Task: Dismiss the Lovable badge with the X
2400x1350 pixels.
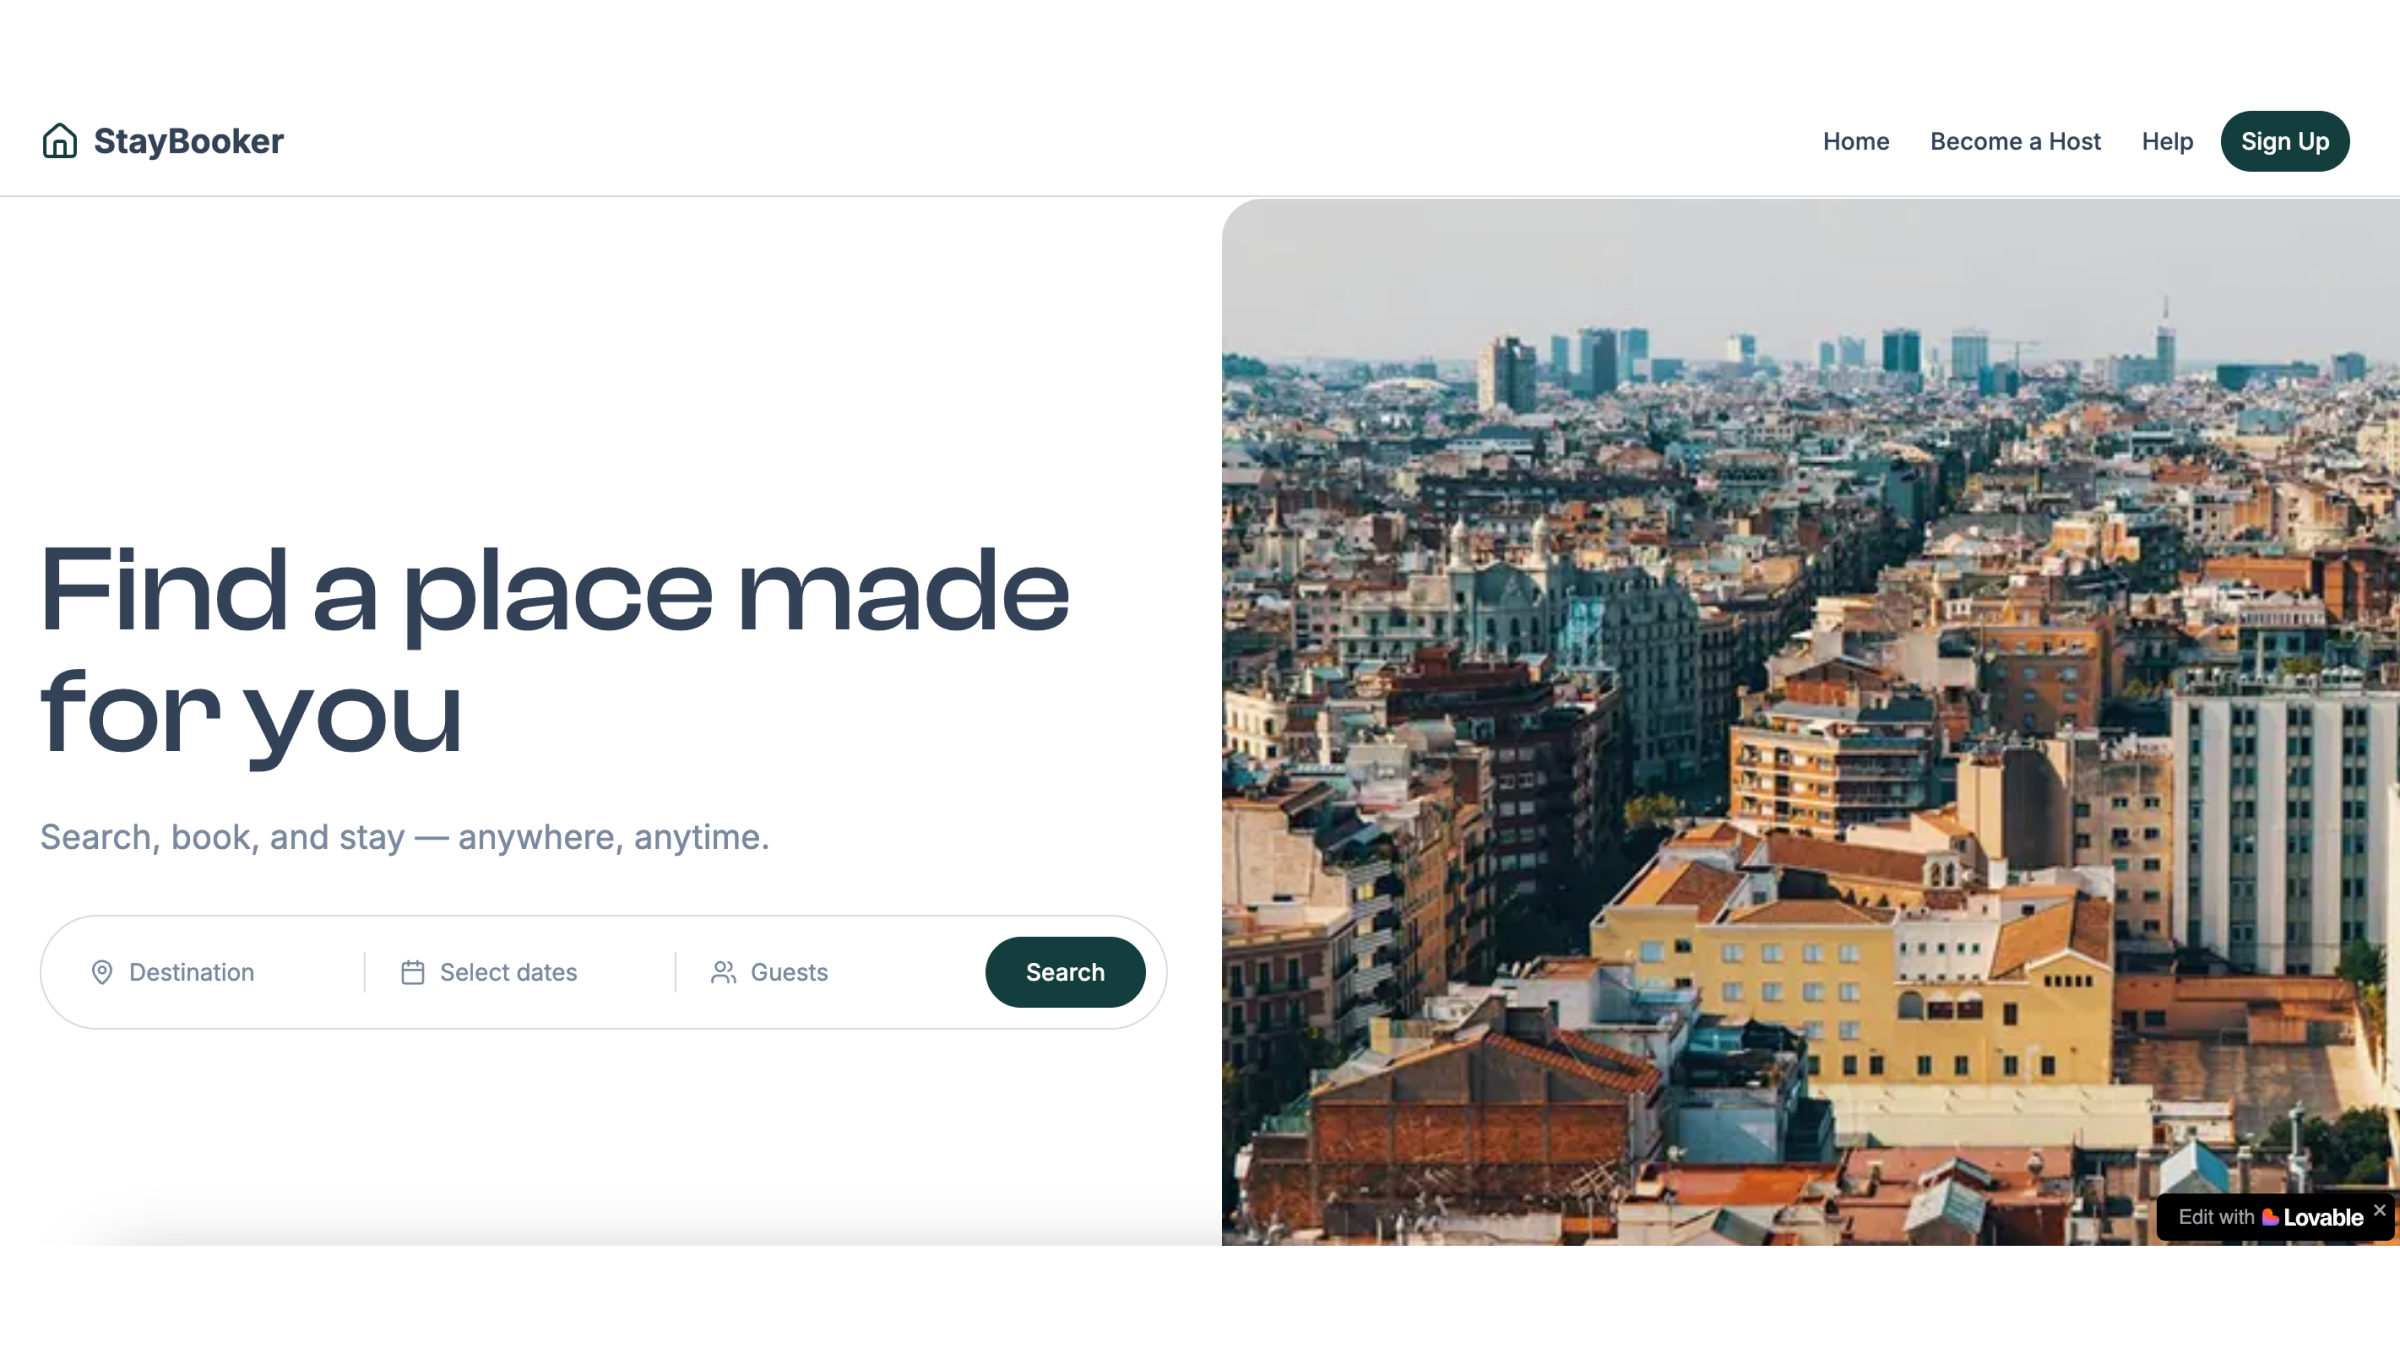Action: [x=2380, y=1210]
